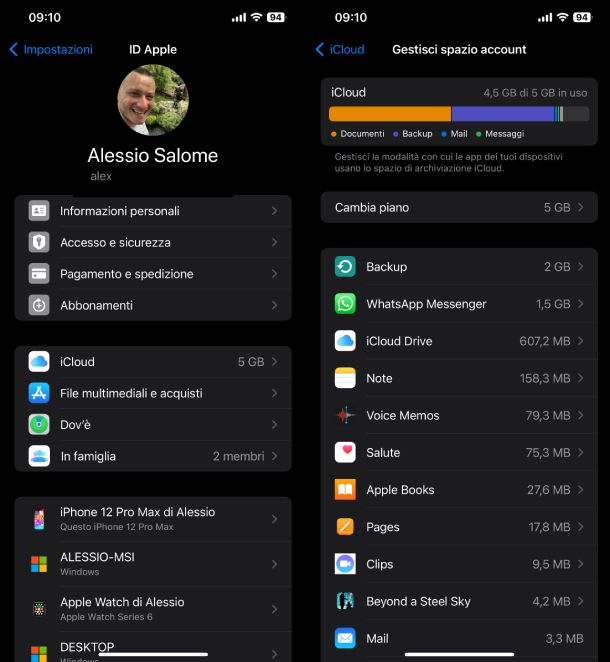
Task: Tap the left screen battery indicator
Action: click(276, 17)
